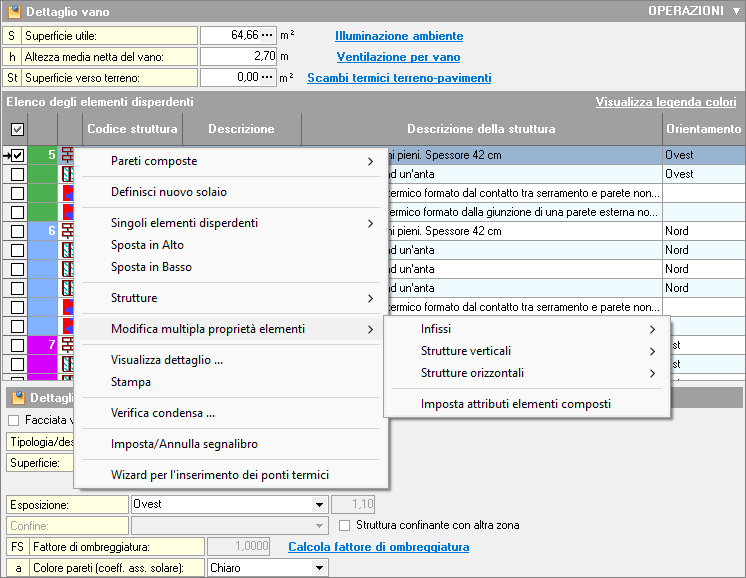Choose Verifica condensa menu entry
This screenshot has height=578, width=746.
(x=163, y=413)
